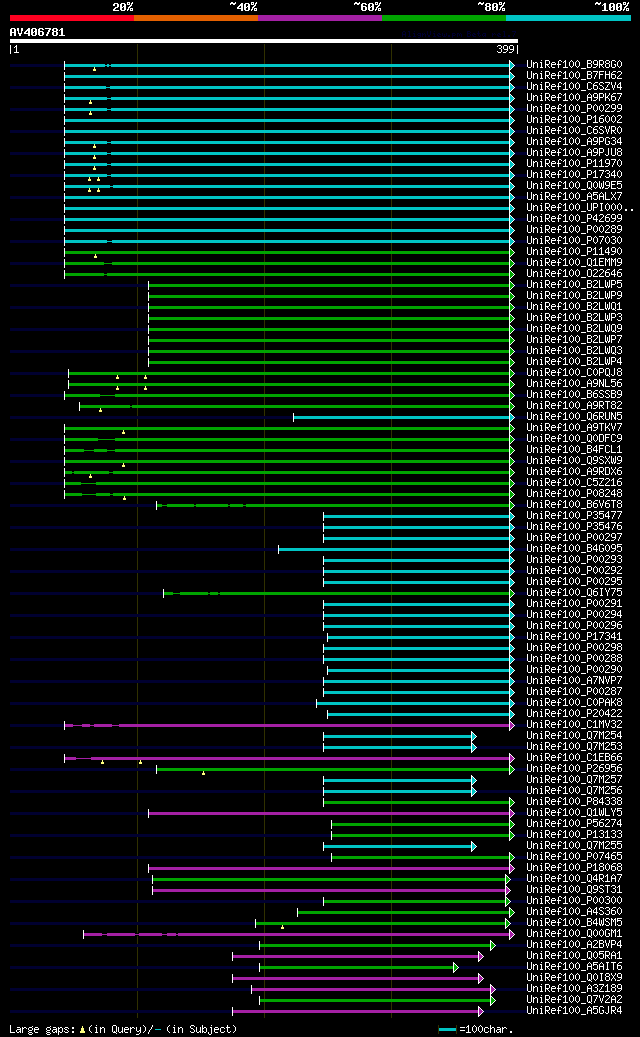Open the UniRef100_P17340 entry

(574, 175)
